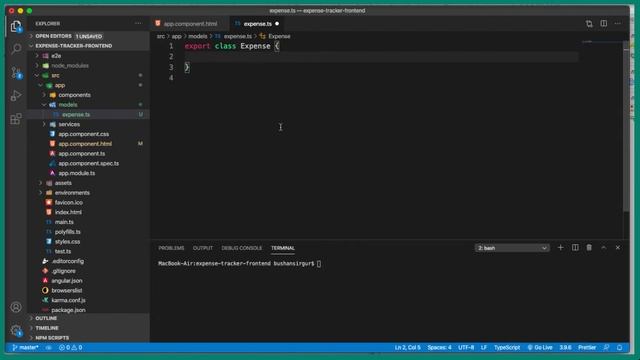Split the editor right
Viewport: 640px width, 360px height.
(603, 24)
